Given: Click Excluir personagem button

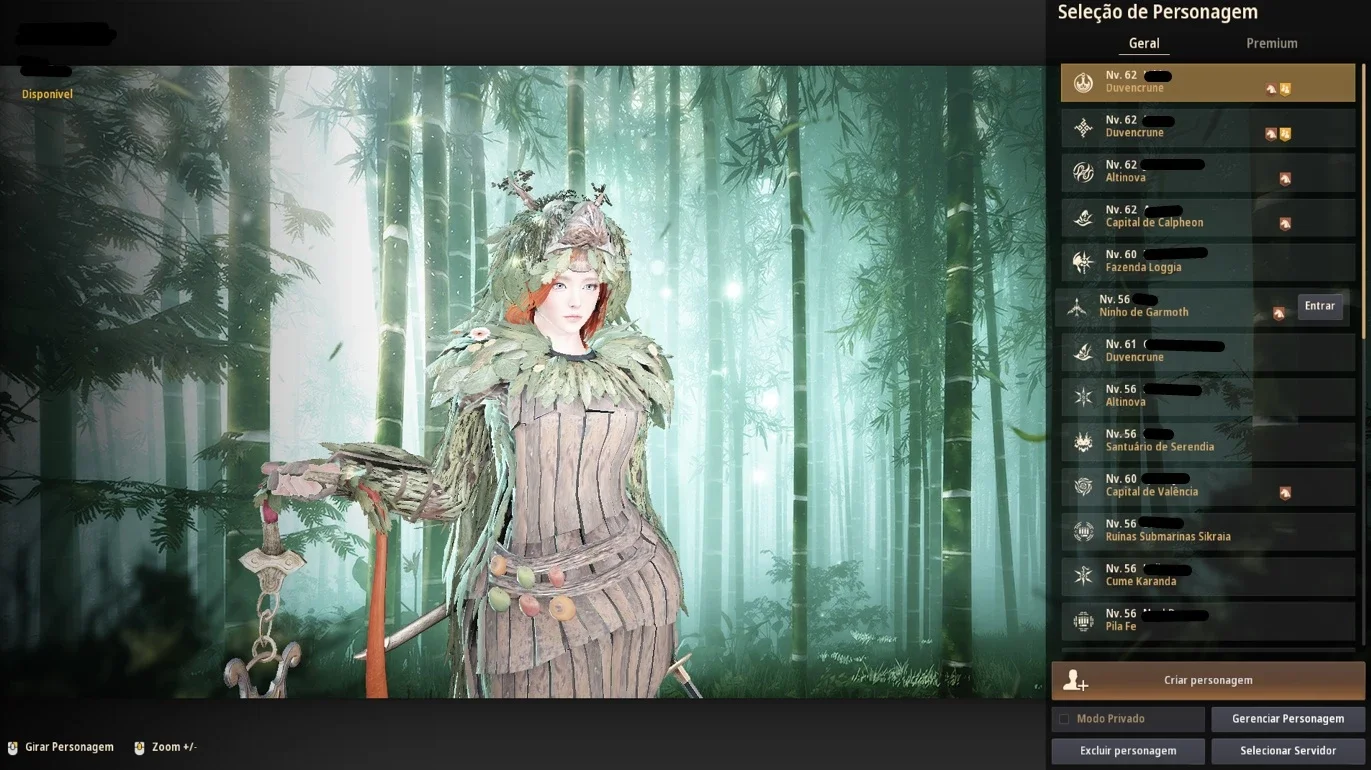Looking at the screenshot, I should coord(1128,751).
